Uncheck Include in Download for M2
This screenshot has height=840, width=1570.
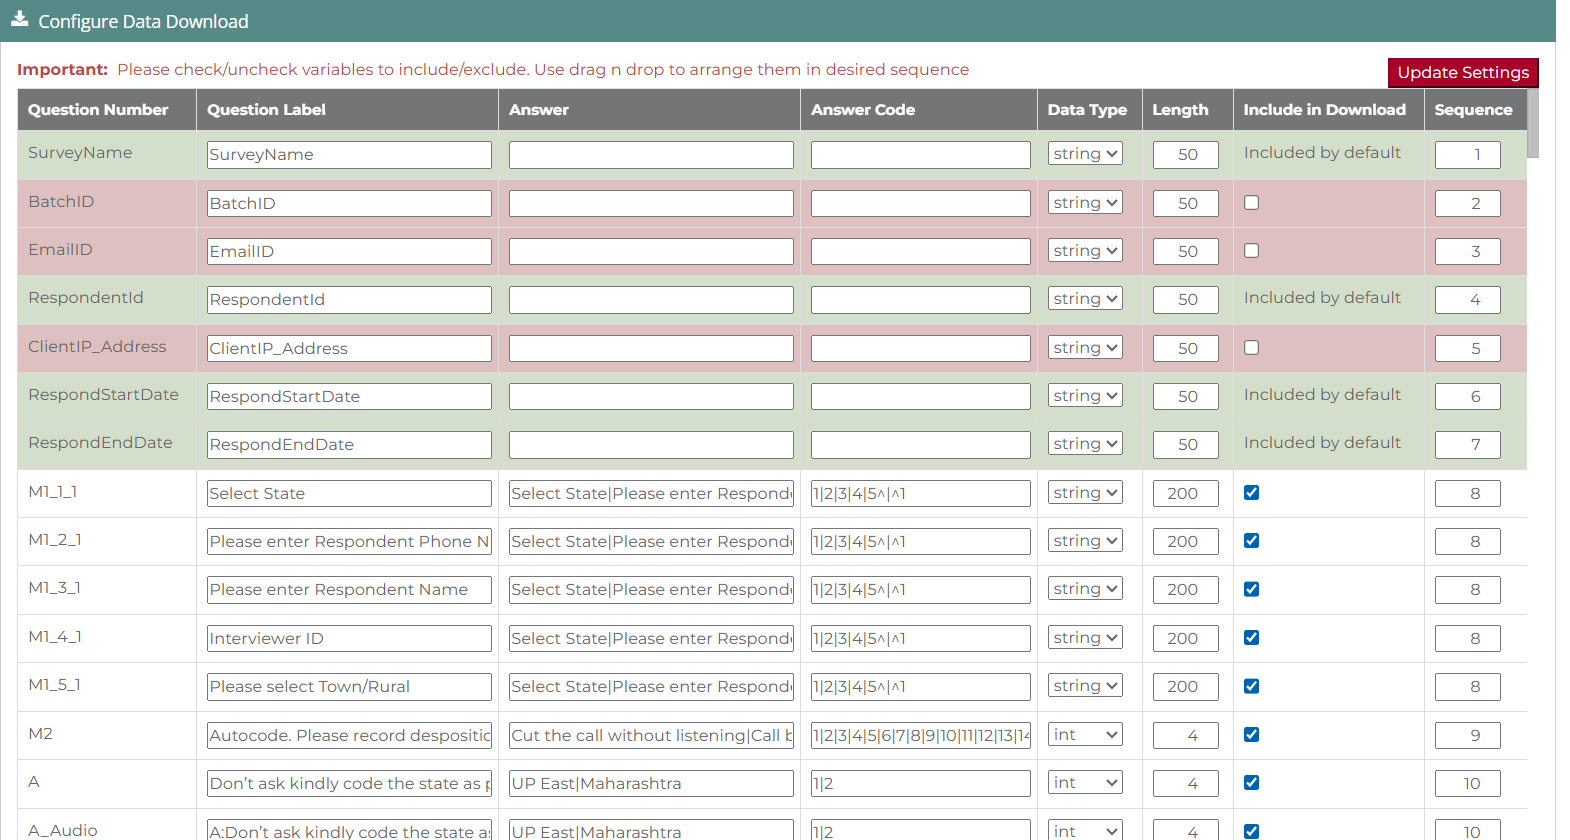tap(1251, 735)
